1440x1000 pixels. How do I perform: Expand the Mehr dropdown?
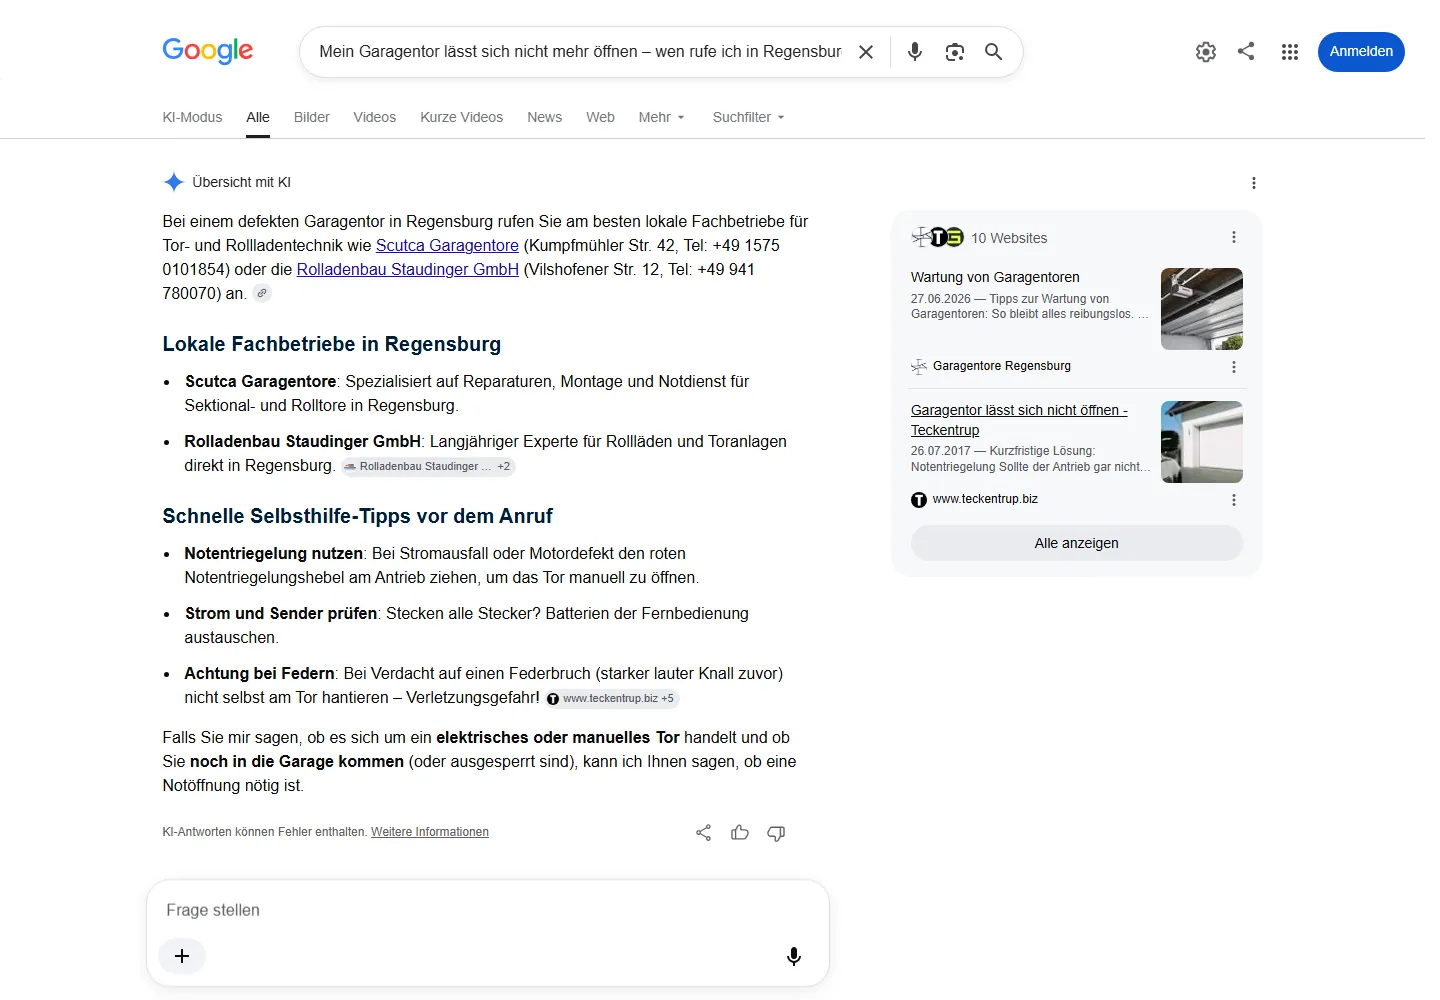click(662, 117)
